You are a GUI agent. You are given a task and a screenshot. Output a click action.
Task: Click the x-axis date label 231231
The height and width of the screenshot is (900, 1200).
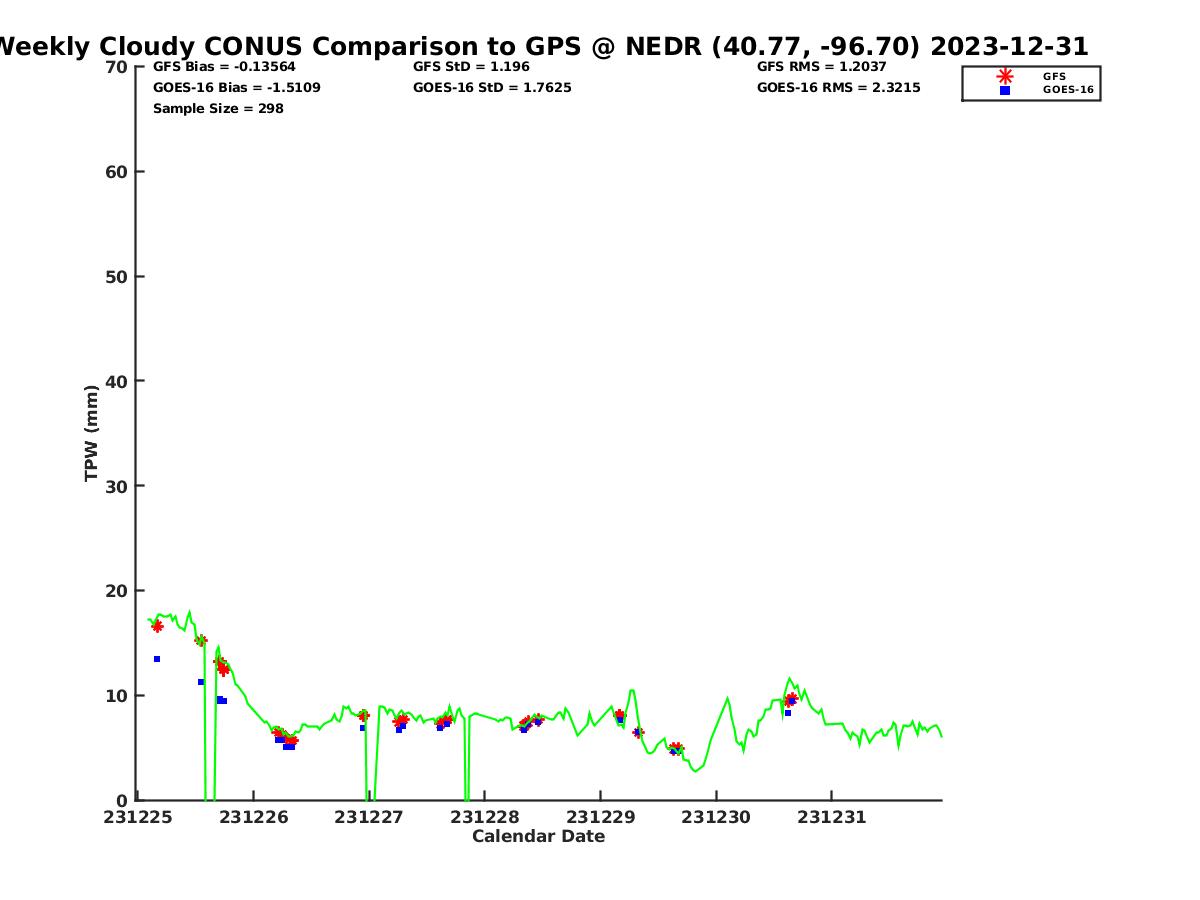[831, 817]
